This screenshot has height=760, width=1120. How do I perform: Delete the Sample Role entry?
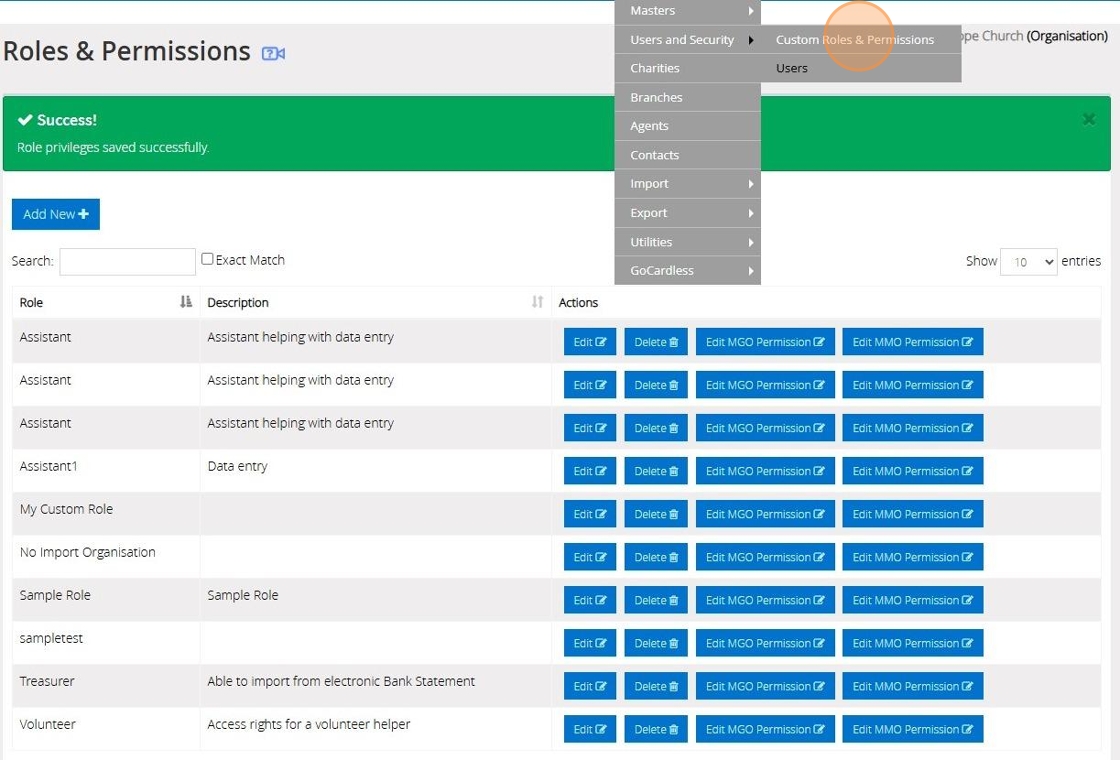[656, 600]
